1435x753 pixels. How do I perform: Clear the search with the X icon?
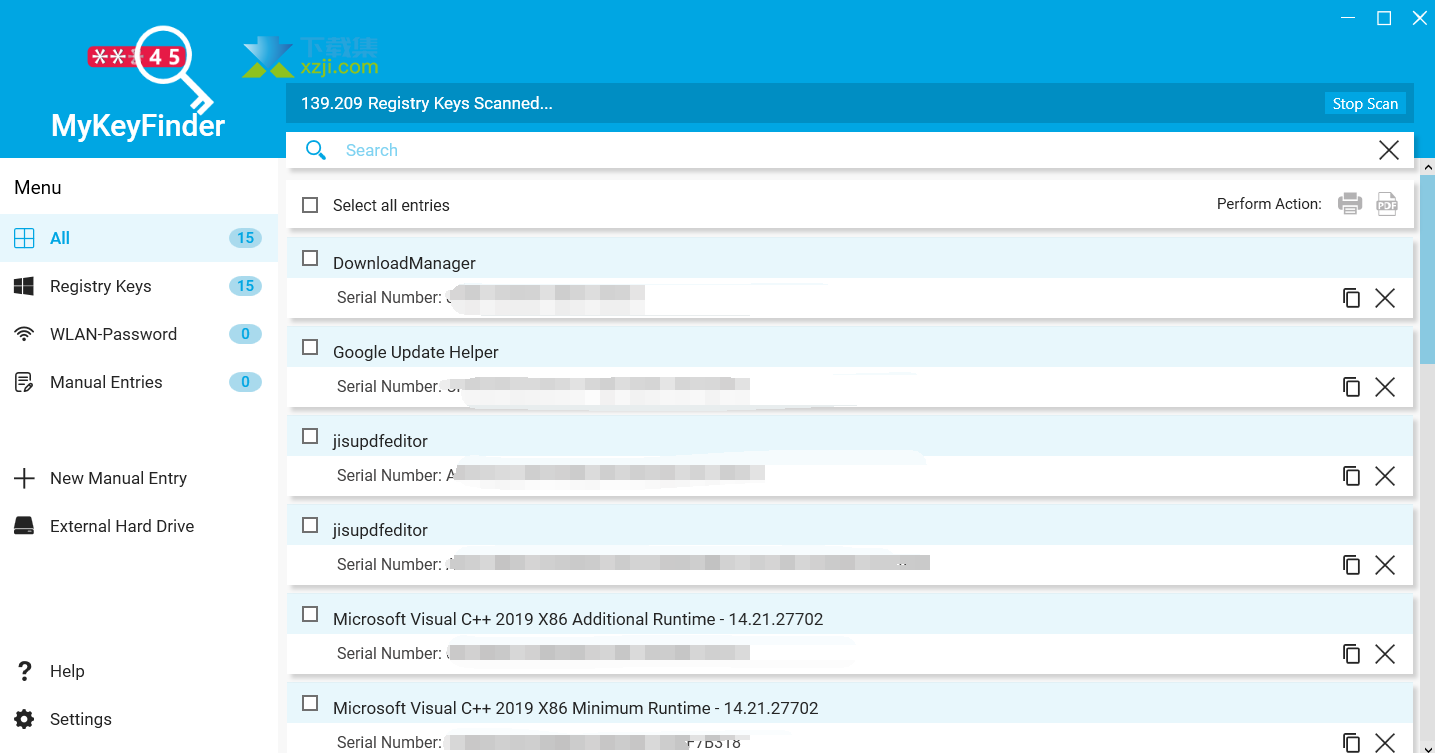tap(1389, 150)
